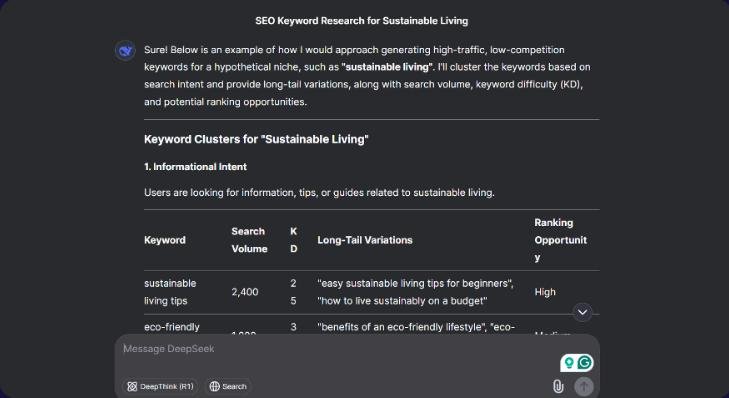Click the easy sustainable living tips variations cell
Viewport: 729px width, 398px height.
pos(416,292)
